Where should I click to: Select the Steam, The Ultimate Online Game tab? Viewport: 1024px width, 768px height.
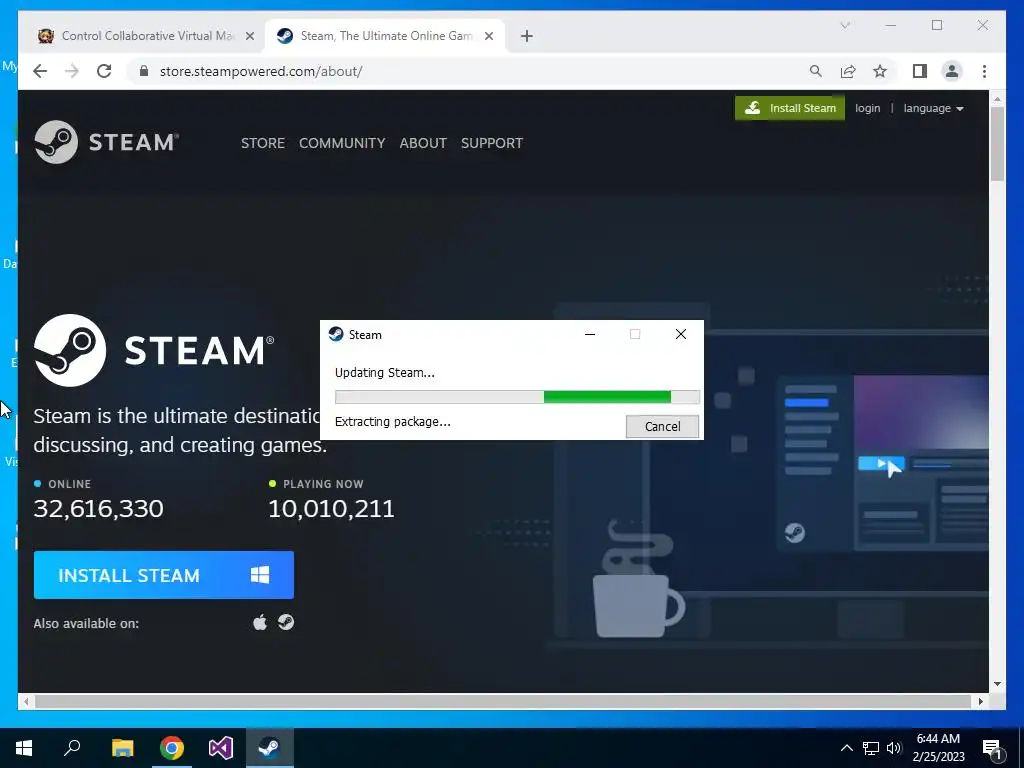[385, 36]
